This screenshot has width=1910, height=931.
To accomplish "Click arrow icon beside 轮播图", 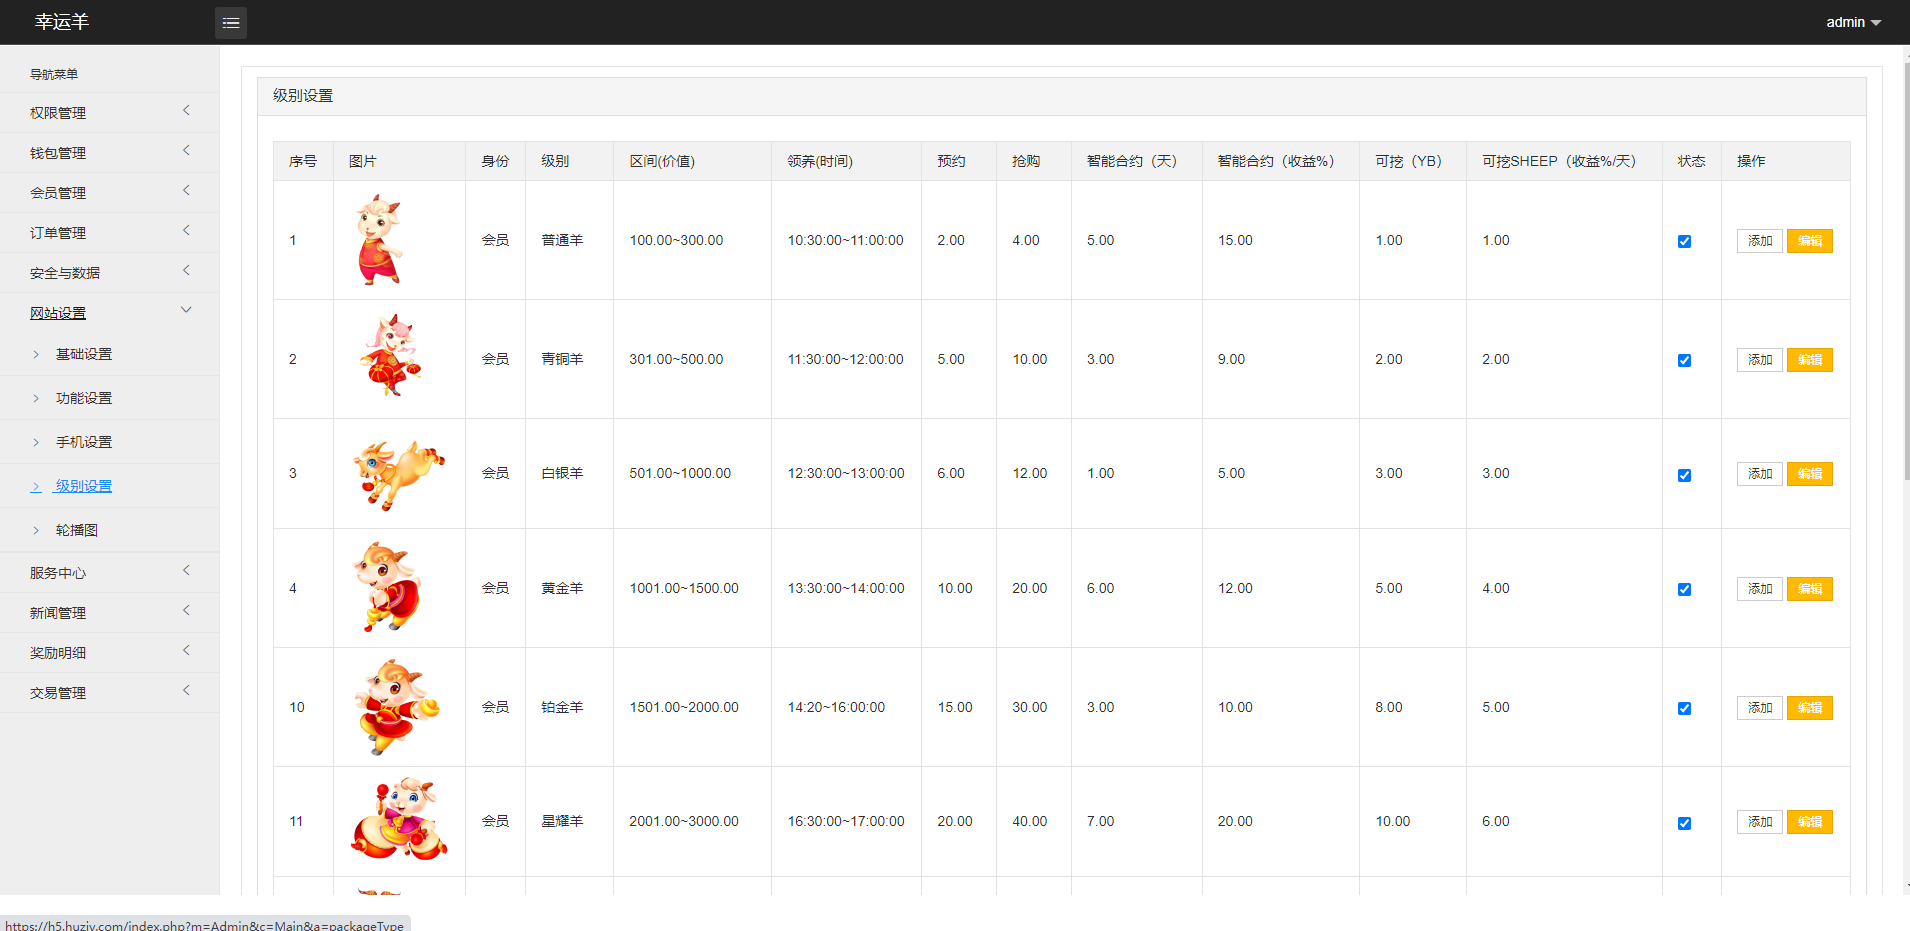I will 36,531.
